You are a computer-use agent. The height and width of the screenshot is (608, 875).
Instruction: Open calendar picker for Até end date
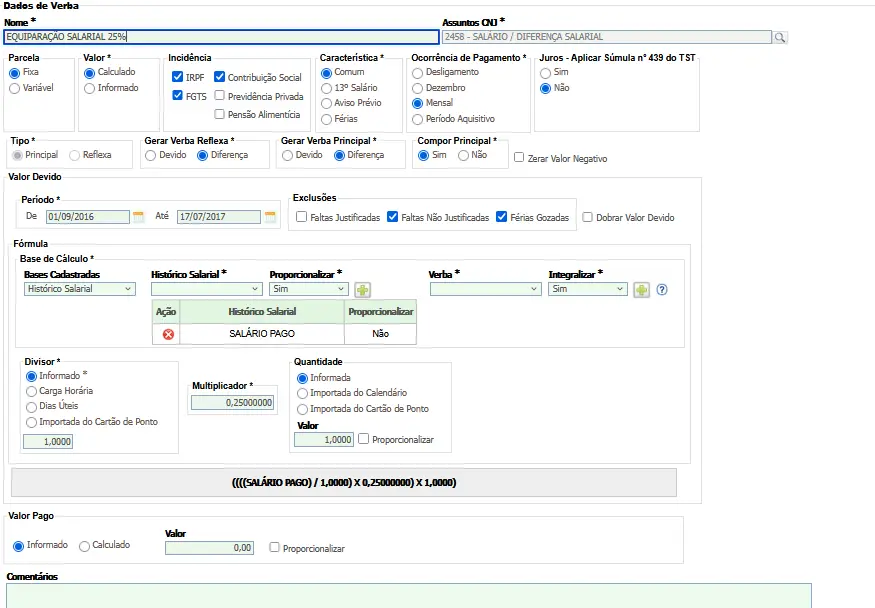[270, 217]
